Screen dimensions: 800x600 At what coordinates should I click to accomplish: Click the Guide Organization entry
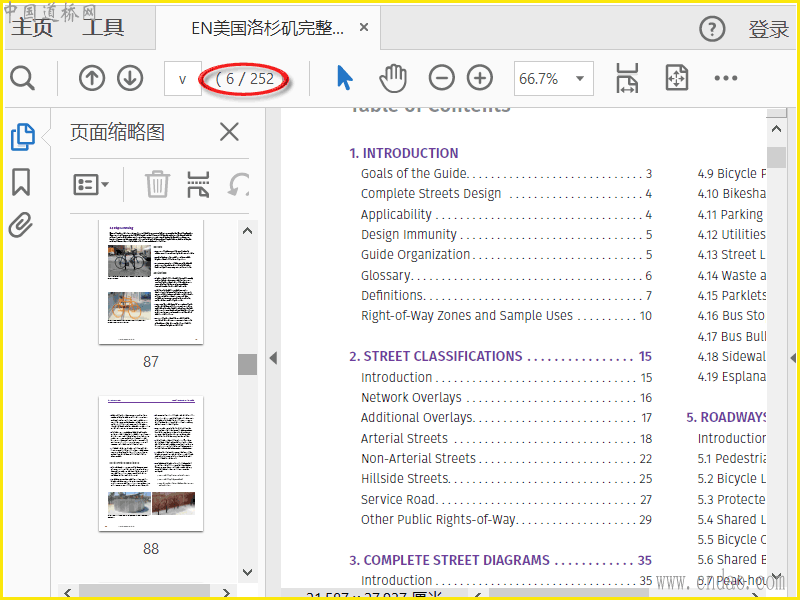(x=506, y=255)
